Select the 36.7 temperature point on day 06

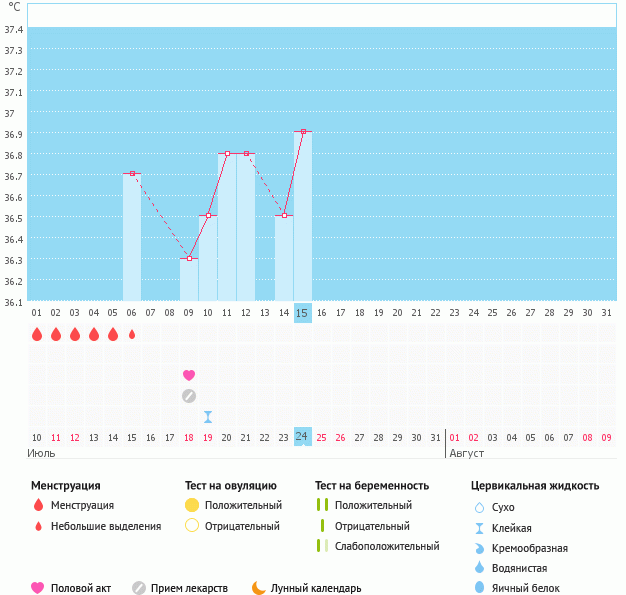tap(132, 173)
